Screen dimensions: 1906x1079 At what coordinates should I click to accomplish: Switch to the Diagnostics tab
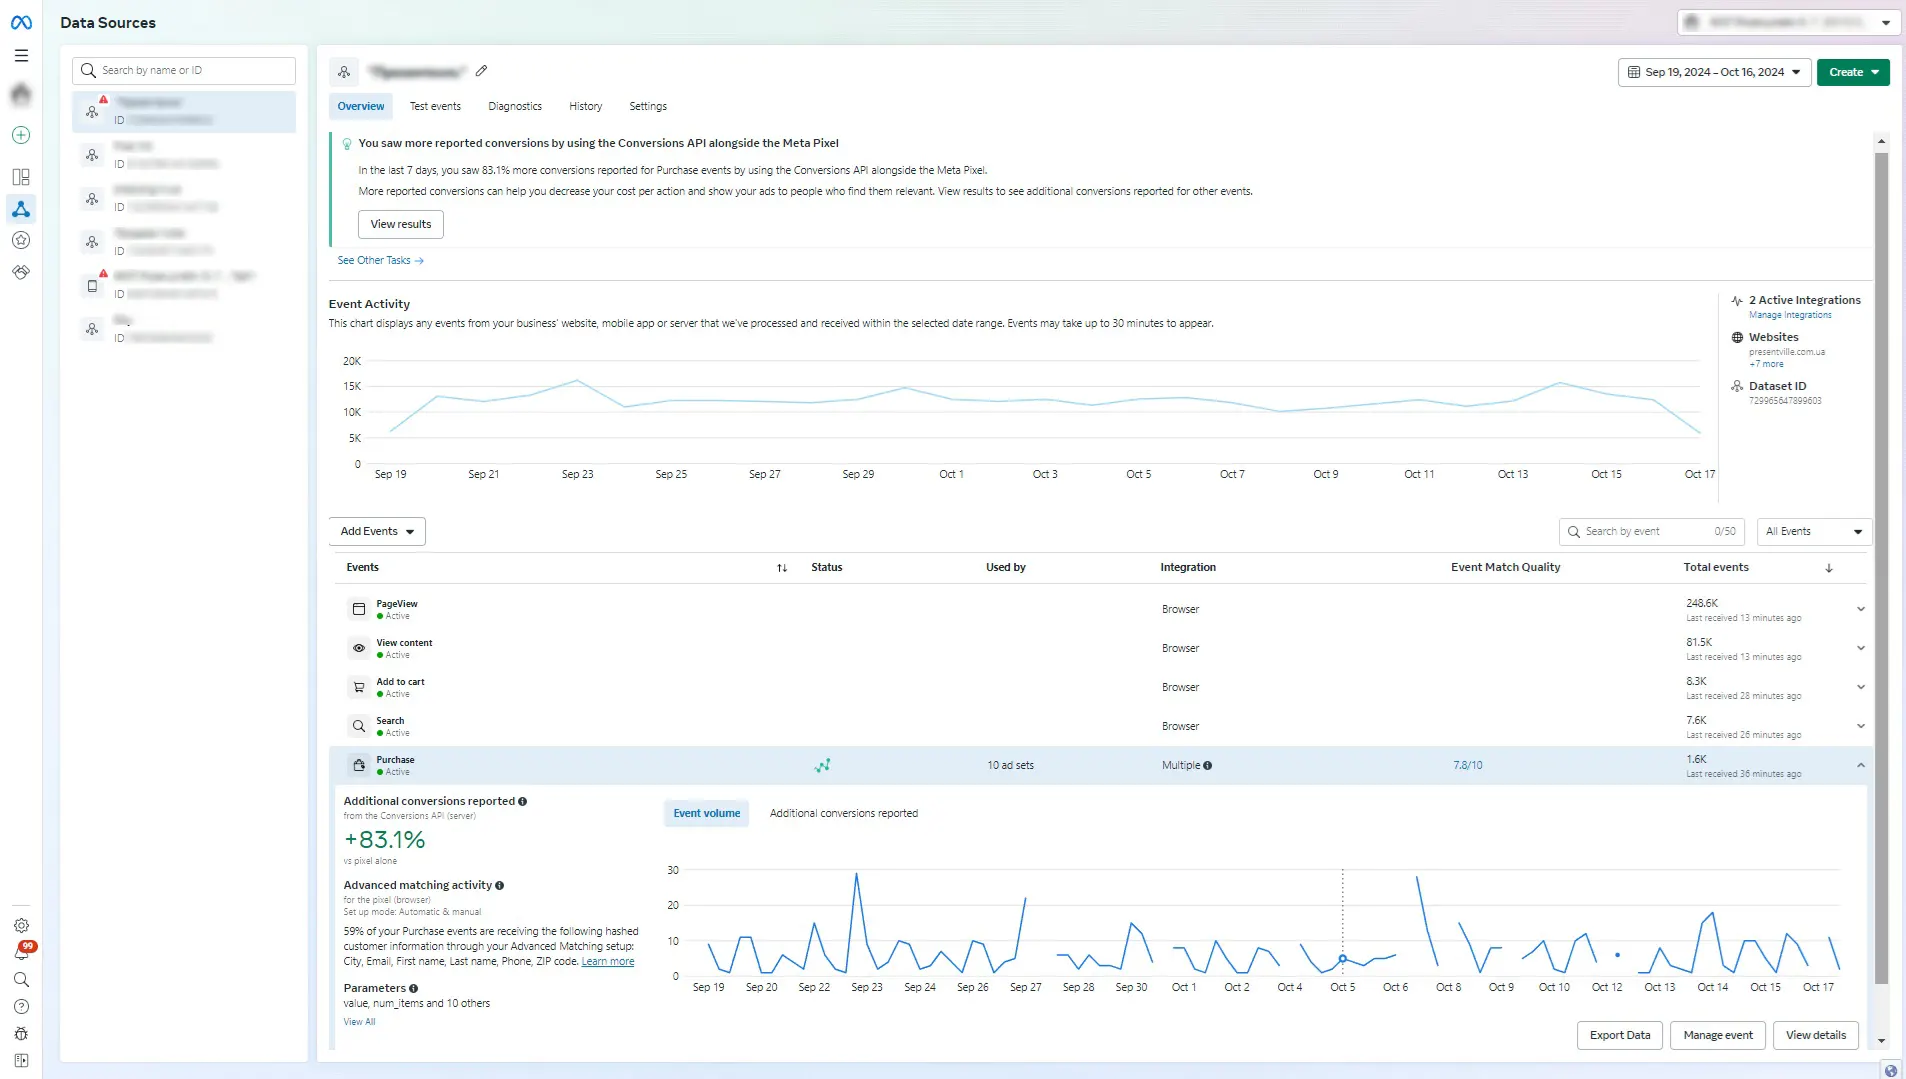[x=515, y=106]
